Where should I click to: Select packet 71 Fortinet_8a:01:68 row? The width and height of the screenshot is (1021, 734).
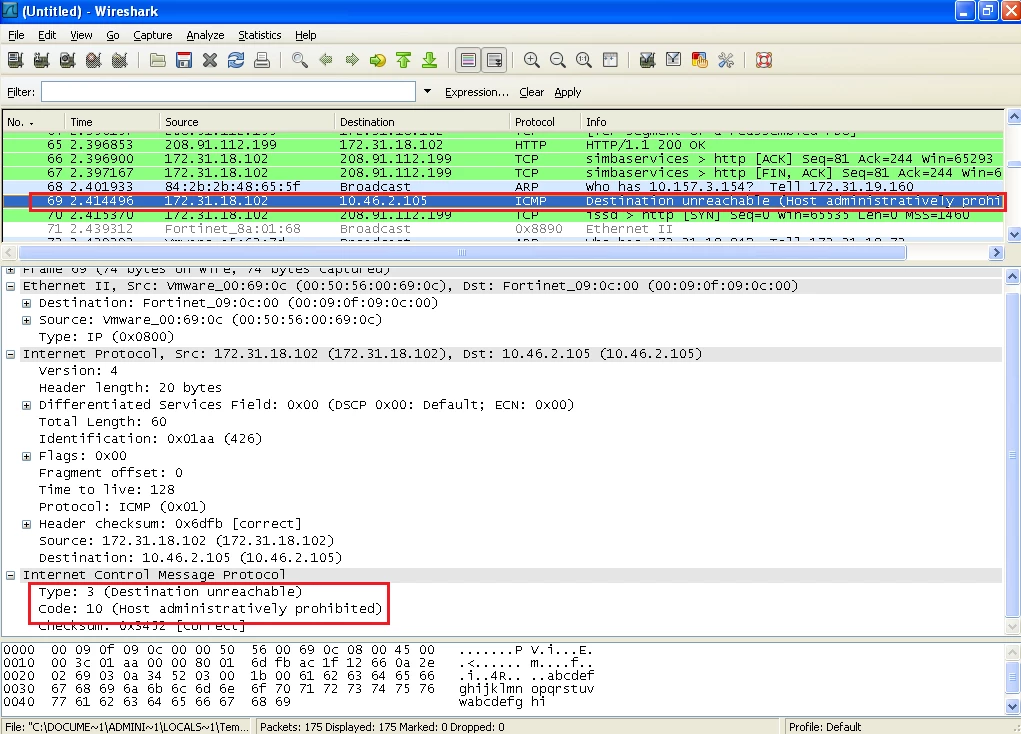503,229
